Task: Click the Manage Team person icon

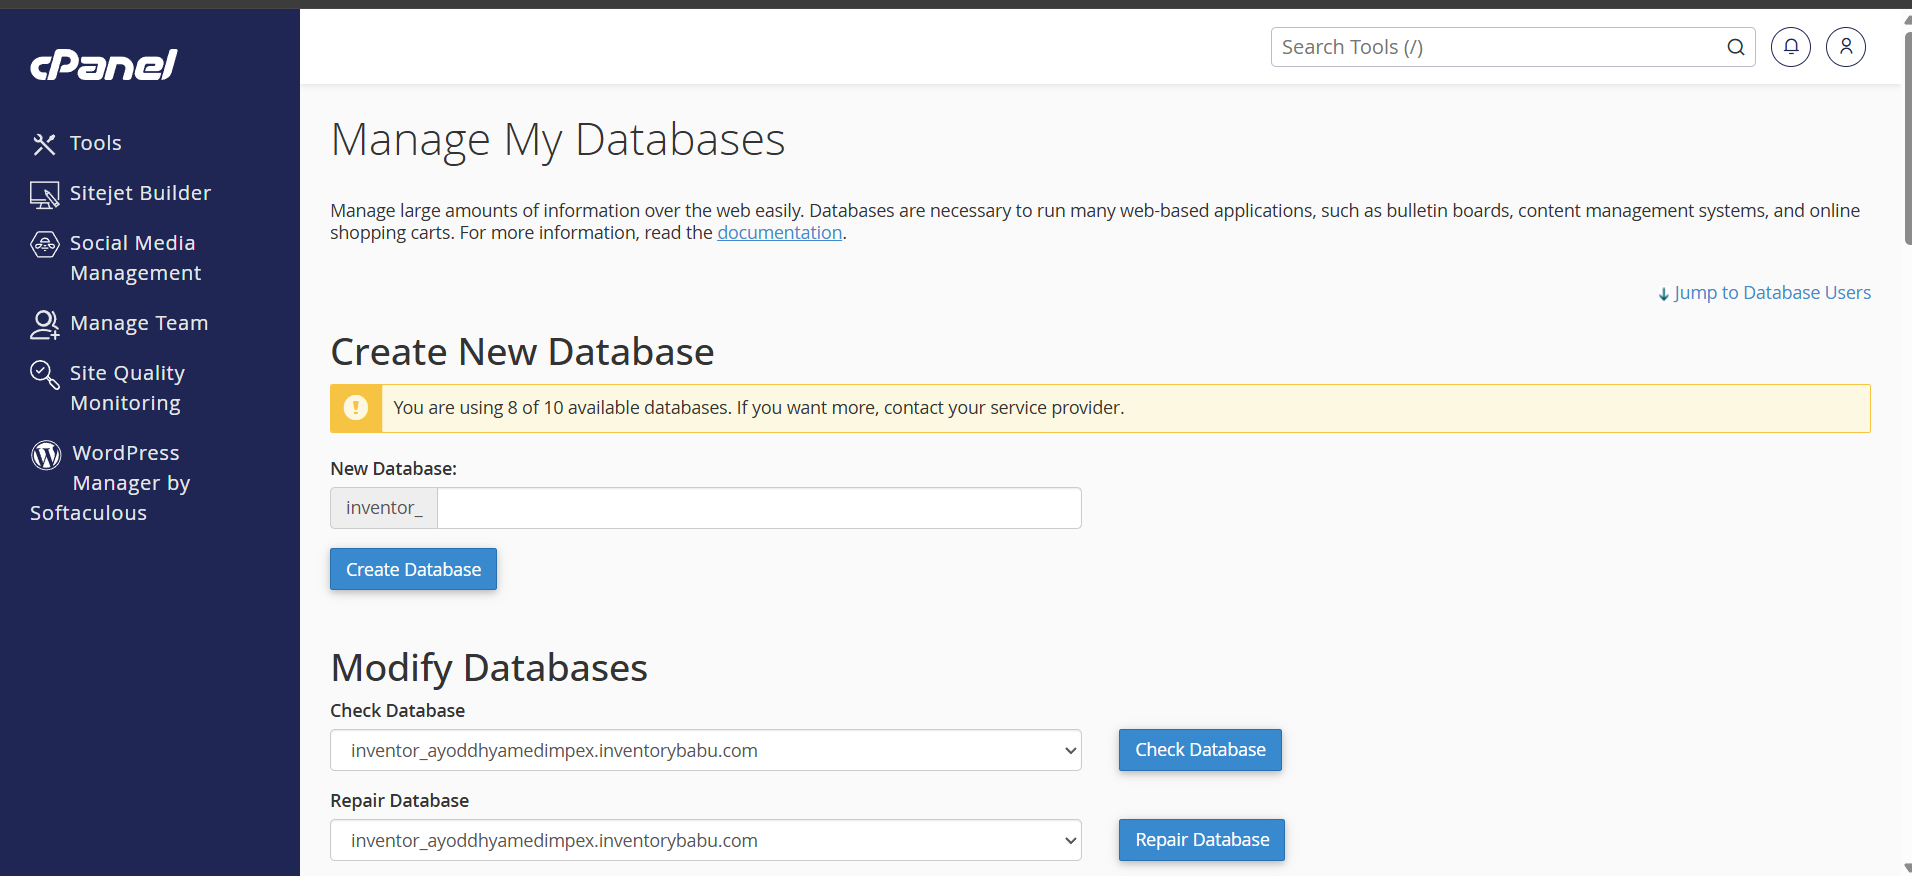Action: (x=45, y=324)
